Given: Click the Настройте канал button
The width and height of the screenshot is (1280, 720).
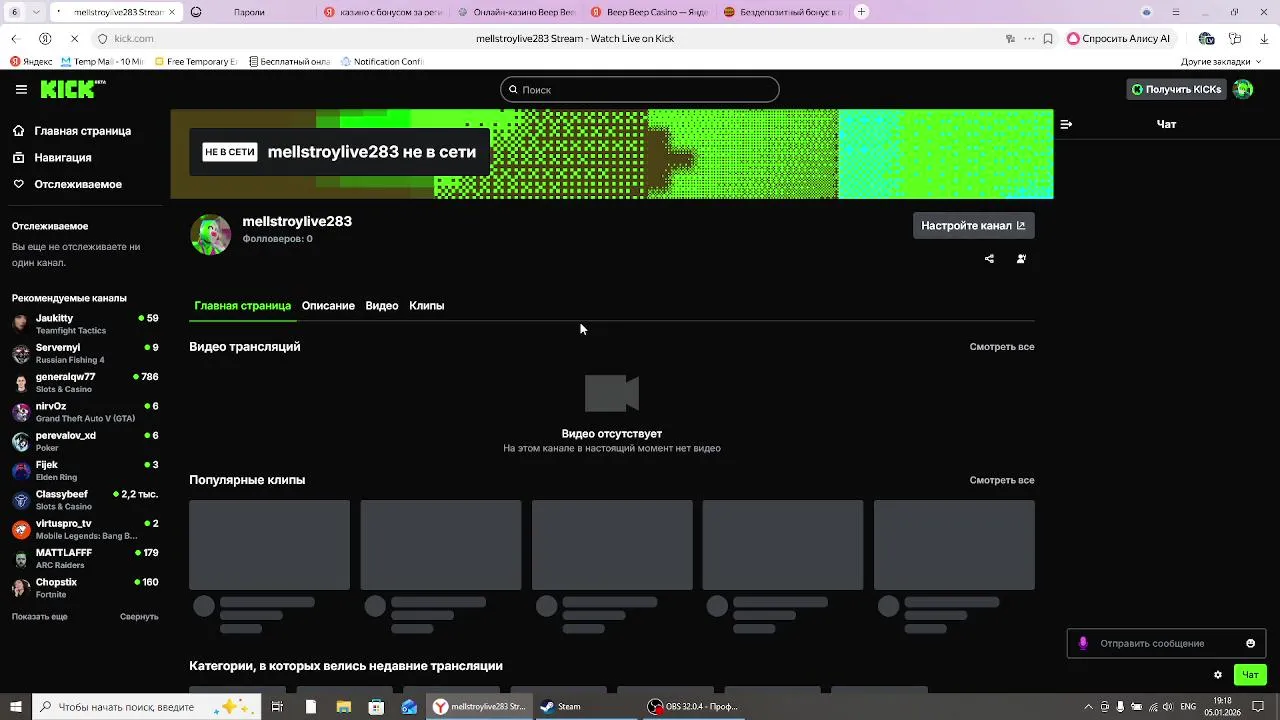Looking at the screenshot, I should [x=973, y=226].
